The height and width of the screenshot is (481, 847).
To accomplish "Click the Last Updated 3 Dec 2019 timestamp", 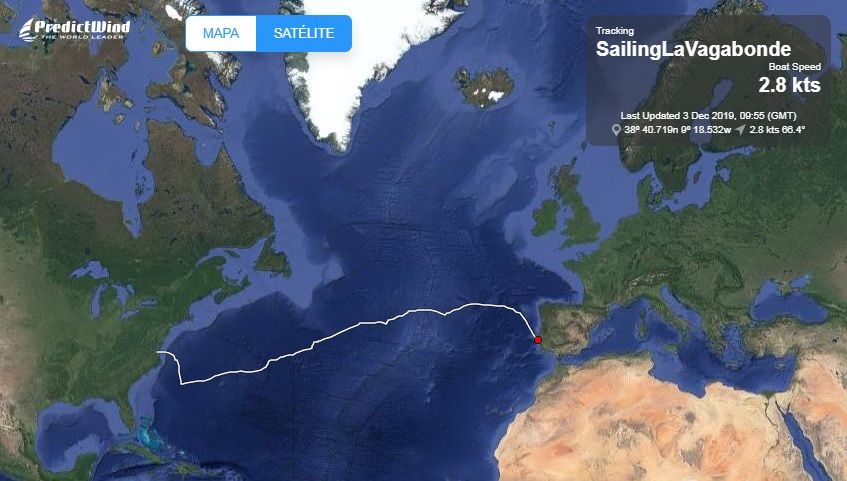I will coord(708,116).
